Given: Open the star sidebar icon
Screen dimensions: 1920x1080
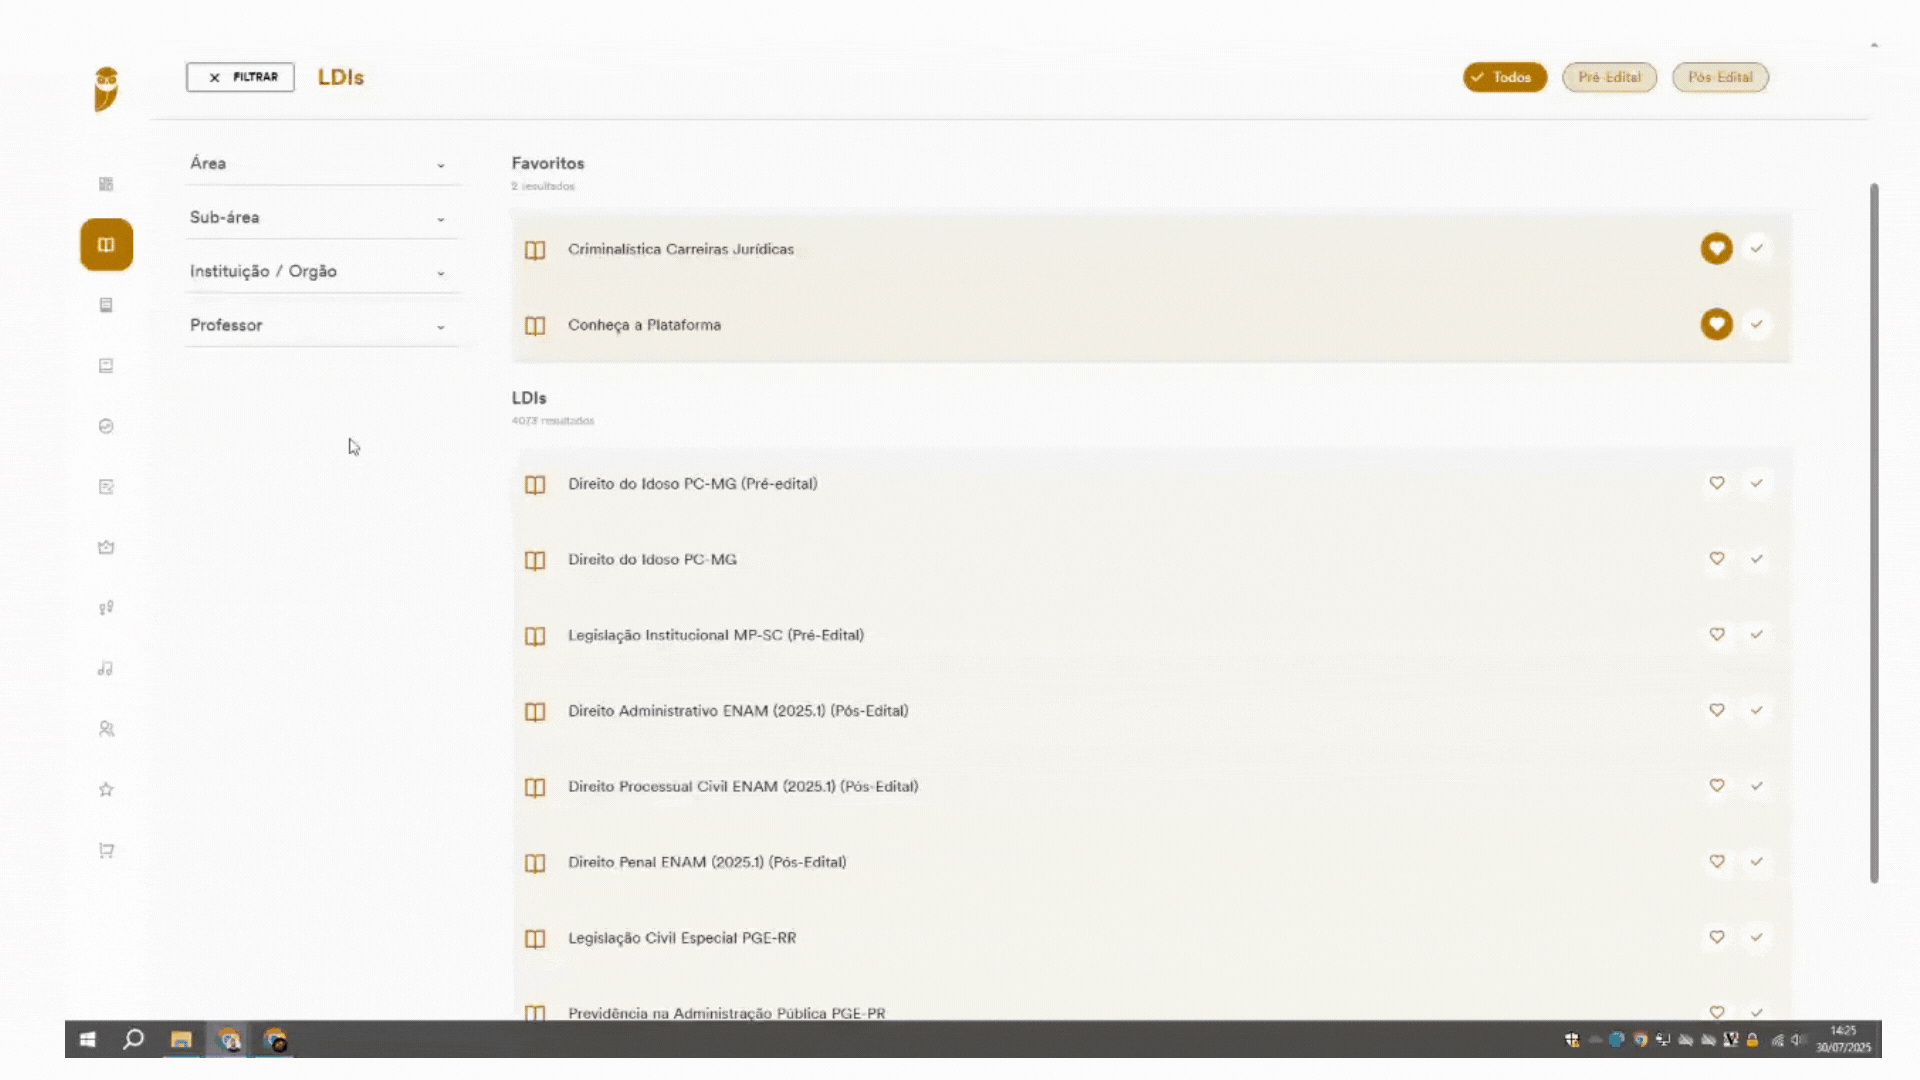Looking at the screenshot, I should point(106,790).
